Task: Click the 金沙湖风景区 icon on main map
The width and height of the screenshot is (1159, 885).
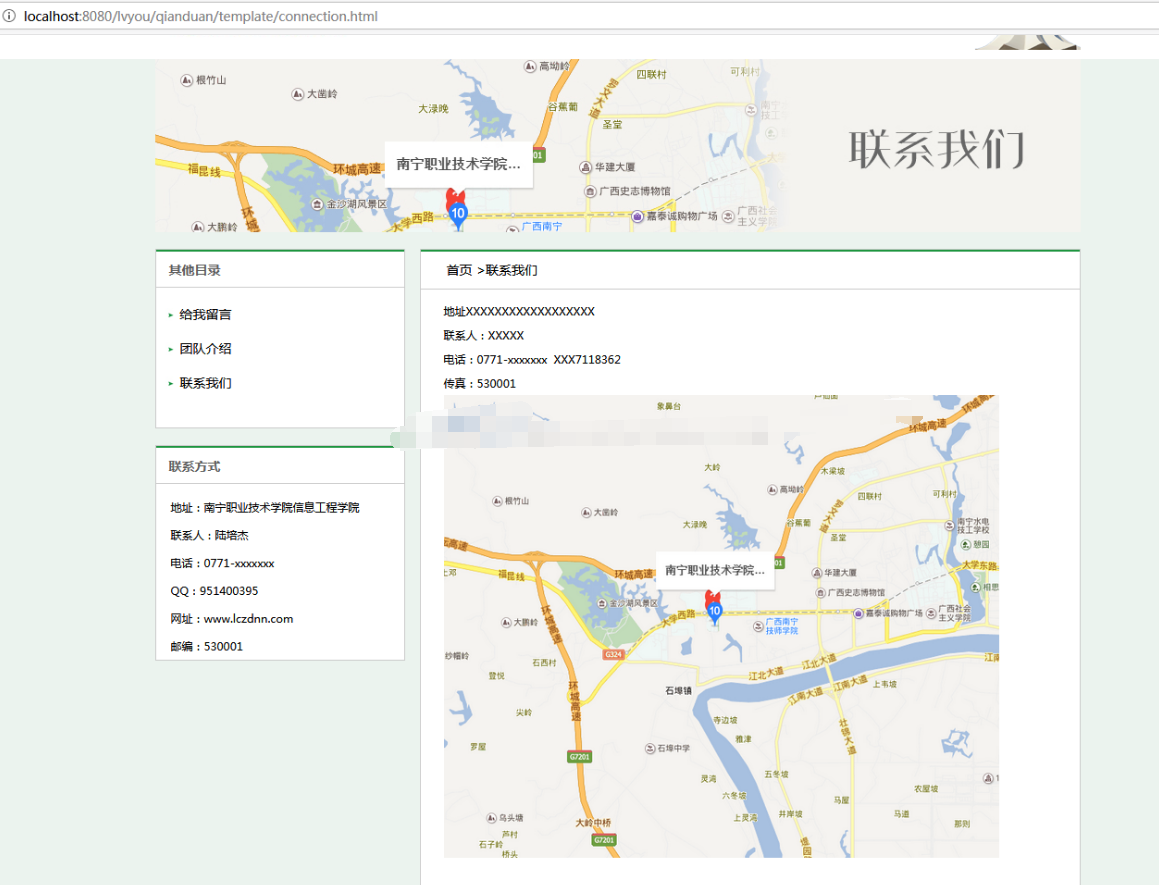Action: [602, 603]
